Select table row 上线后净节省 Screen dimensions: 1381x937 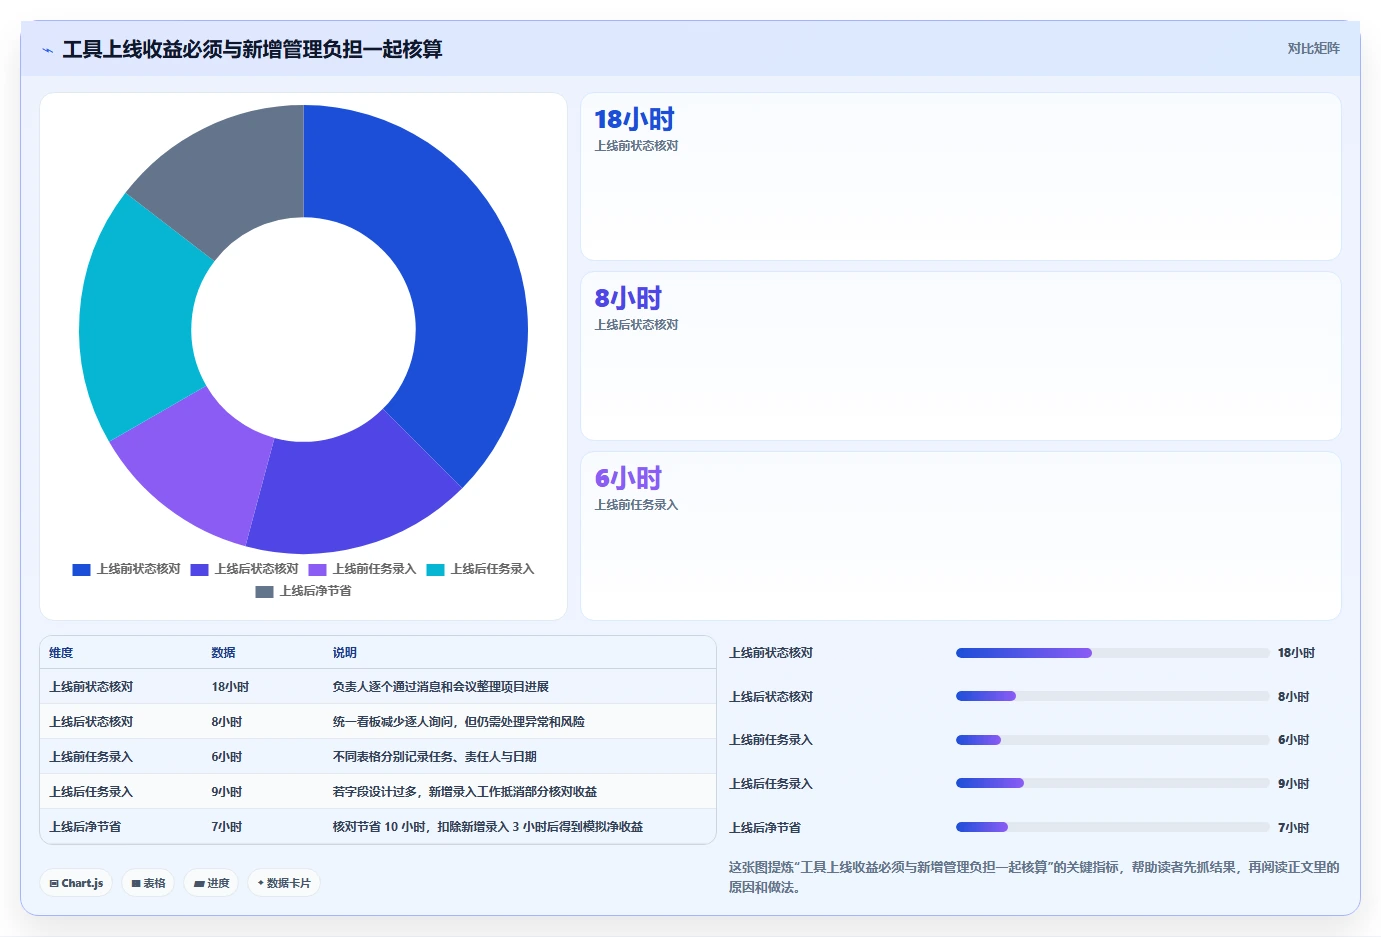(x=378, y=827)
